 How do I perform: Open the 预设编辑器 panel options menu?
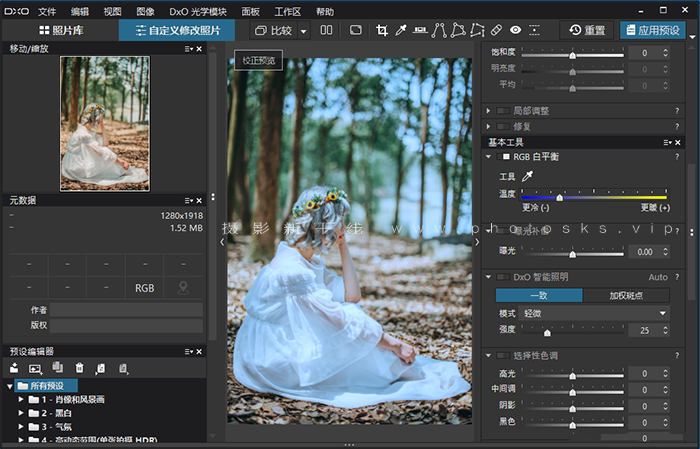pos(189,352)
